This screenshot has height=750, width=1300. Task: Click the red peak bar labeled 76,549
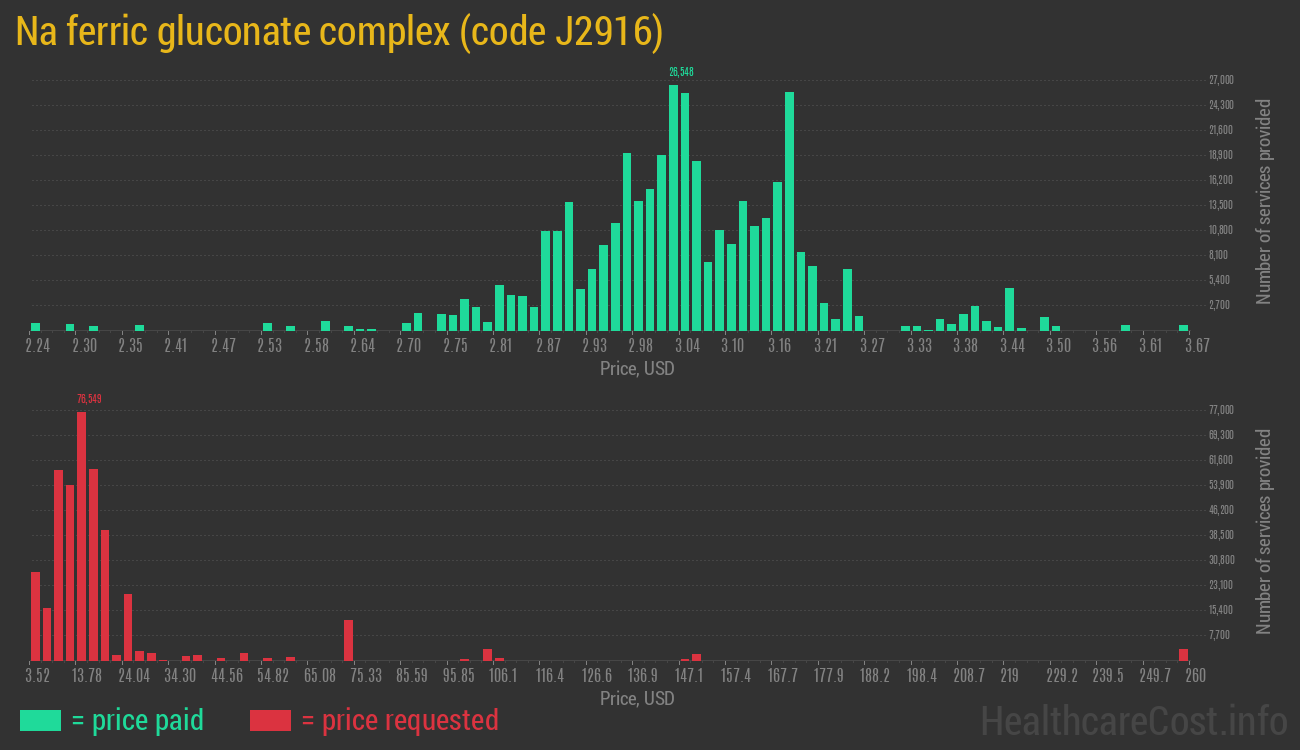[81, 535]
